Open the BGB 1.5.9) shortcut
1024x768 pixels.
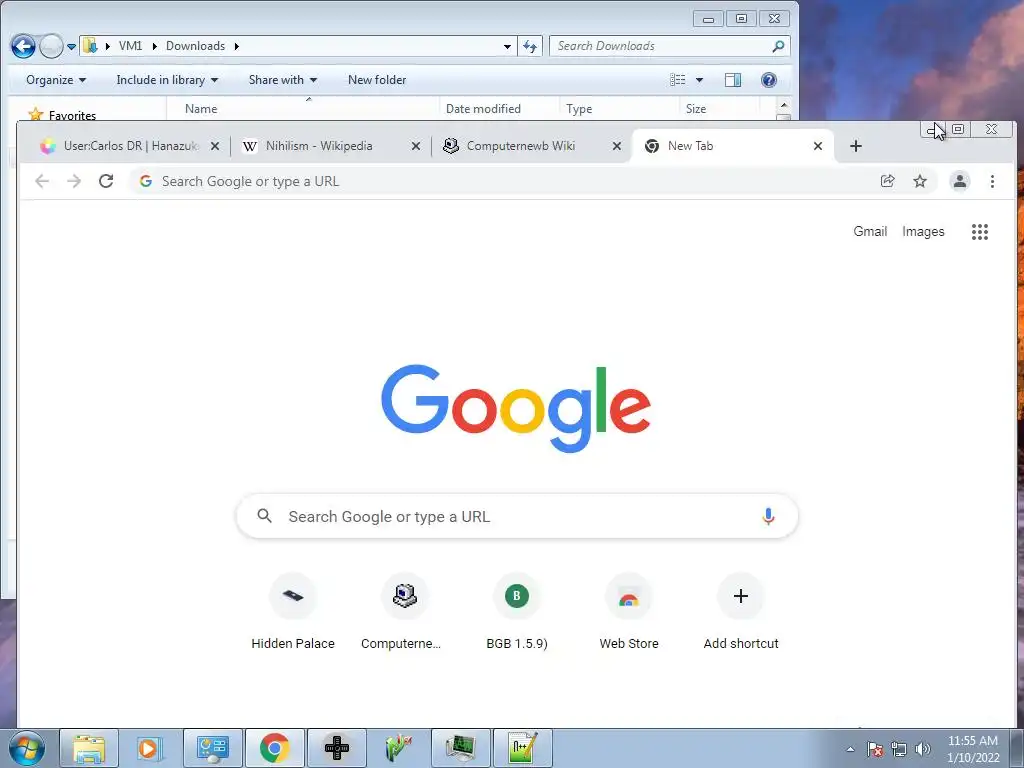point(517,612)
